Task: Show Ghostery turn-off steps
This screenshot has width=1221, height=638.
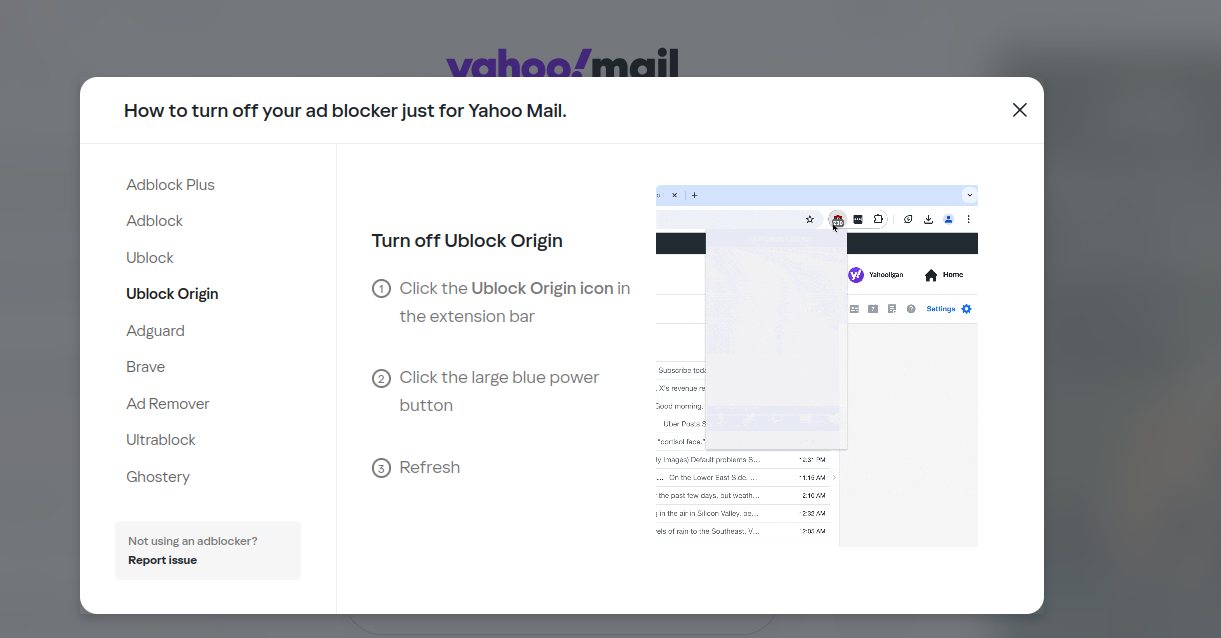Action: click(158, 477)
